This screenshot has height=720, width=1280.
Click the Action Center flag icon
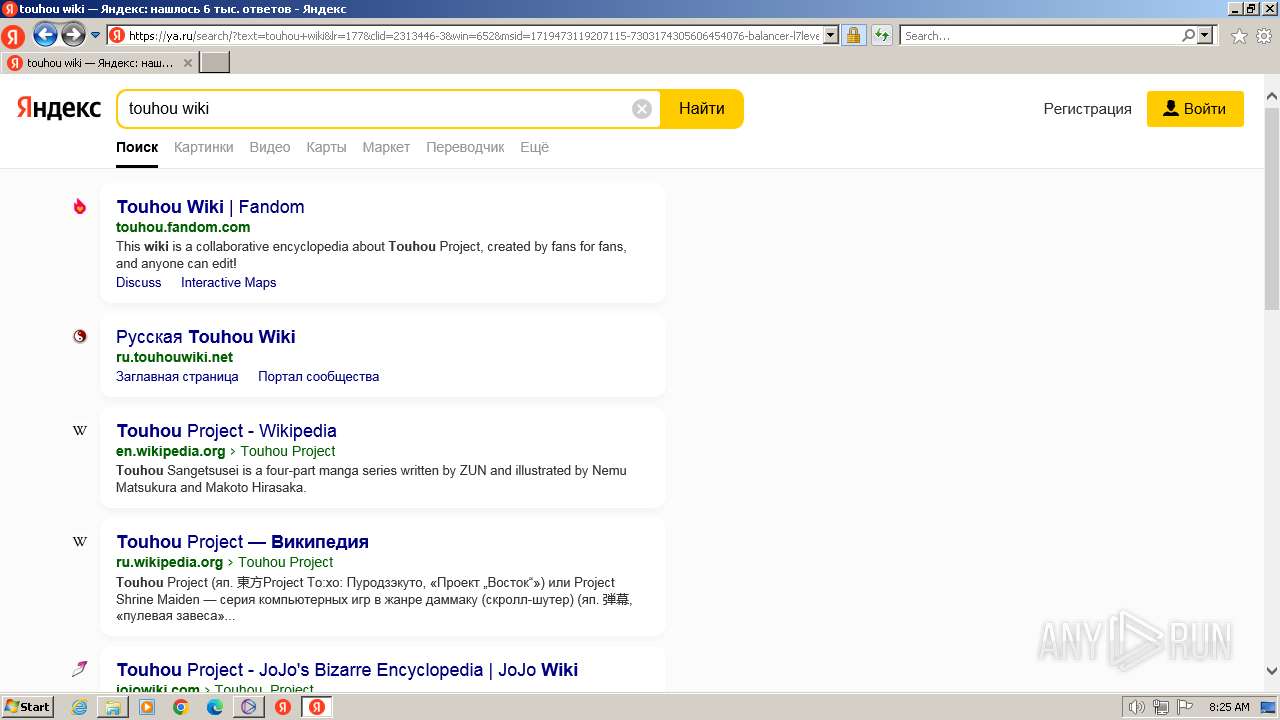[1184, 707]
